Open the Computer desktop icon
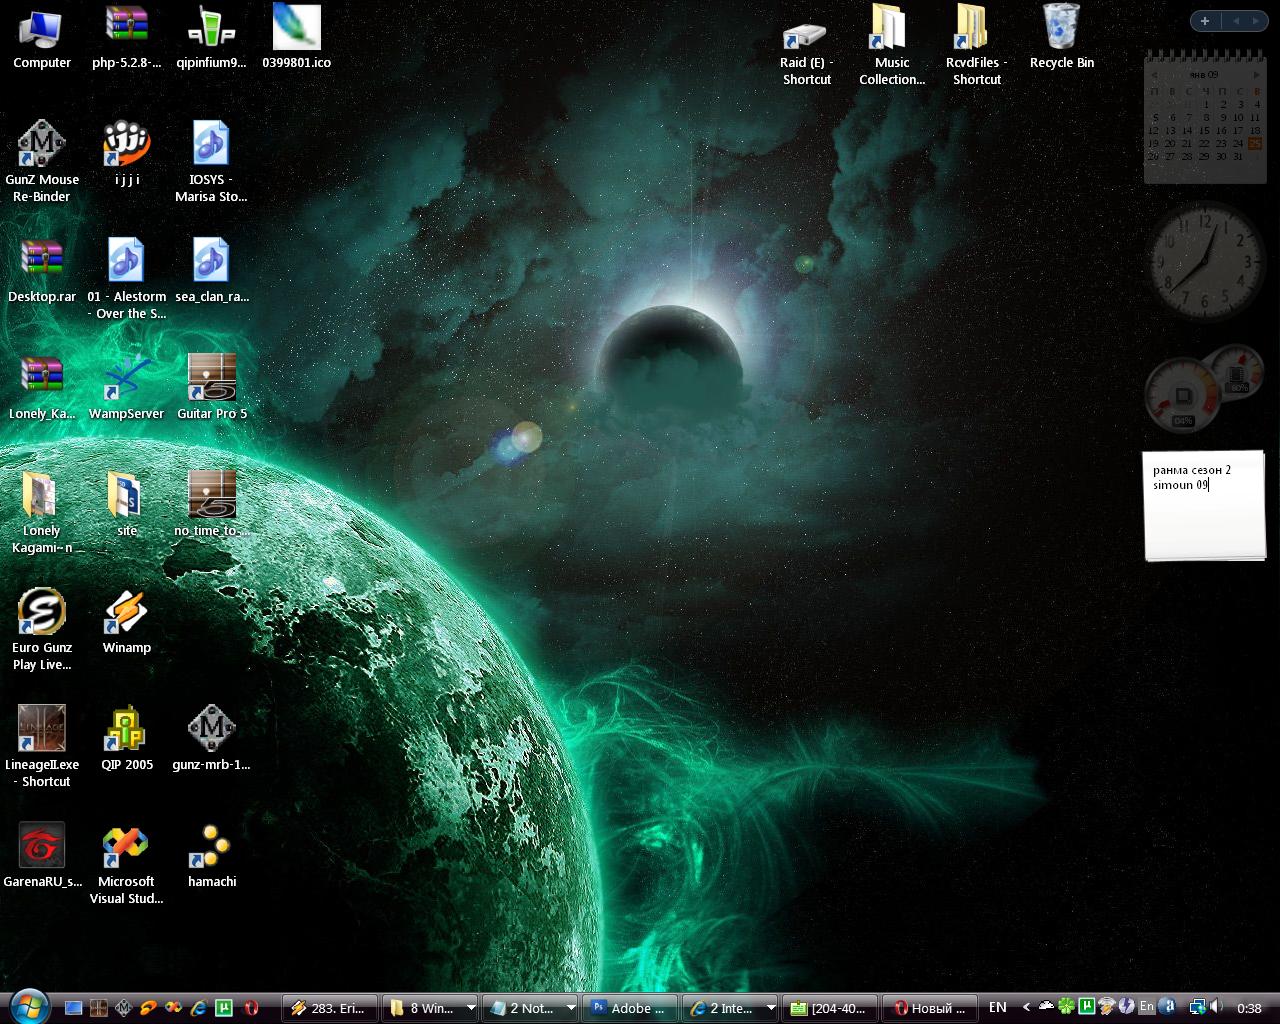The image size is (1280, 1024). pos(42,38)
